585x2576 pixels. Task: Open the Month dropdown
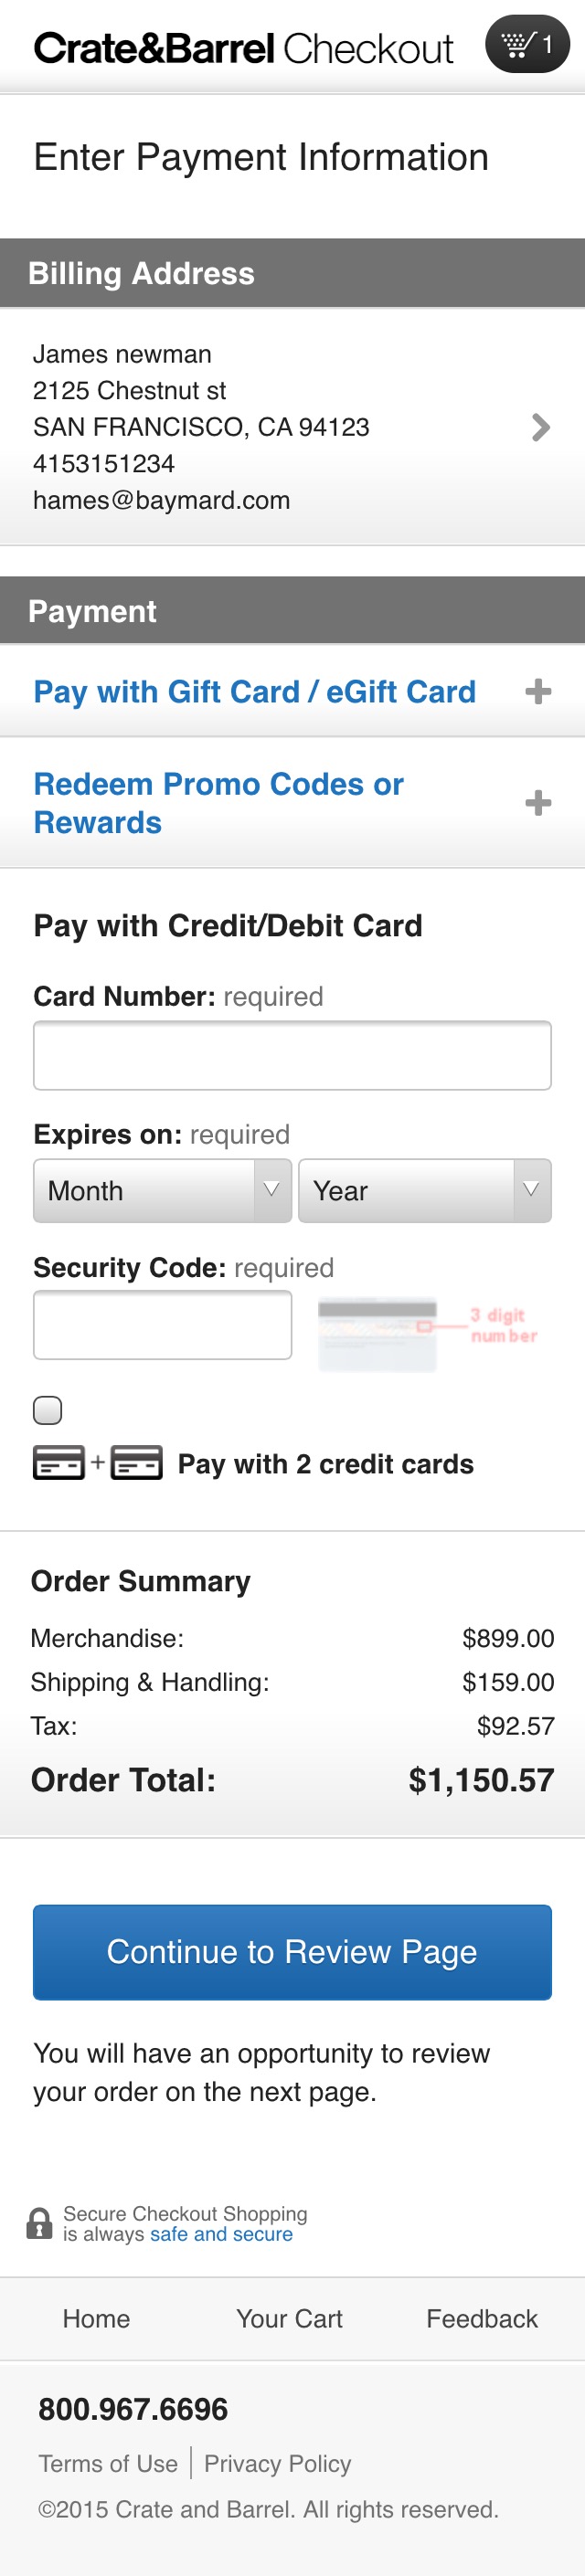(163, 1191)
